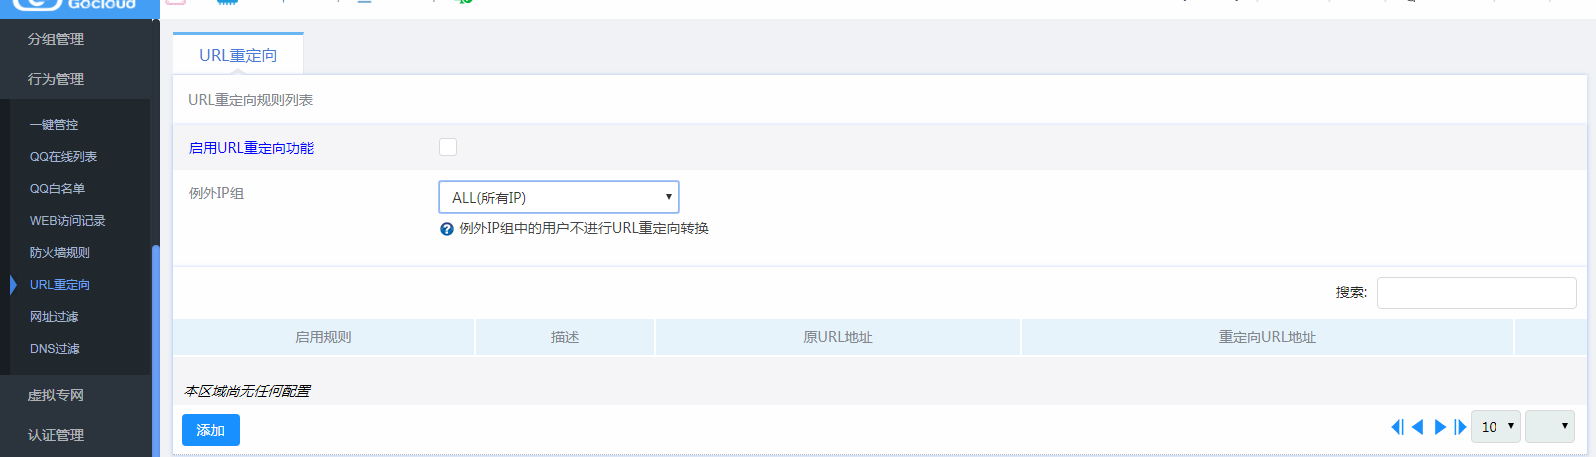Open 防火墙规则 in the sidebar
The image size is (1596, 457).
pos(60,253)
